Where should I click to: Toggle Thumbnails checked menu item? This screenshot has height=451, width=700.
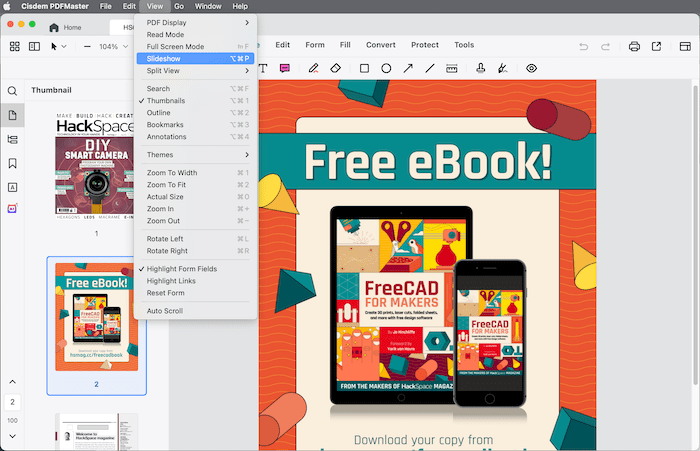coord(165,101)
